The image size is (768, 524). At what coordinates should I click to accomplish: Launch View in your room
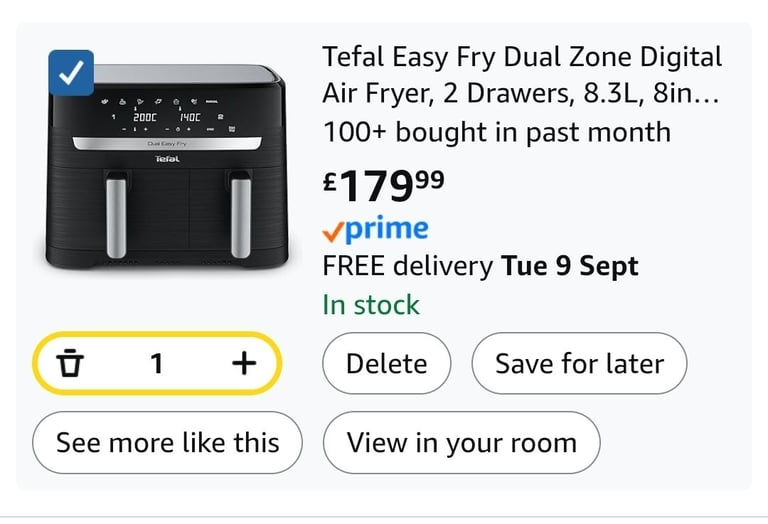click(x=461, y=443)
